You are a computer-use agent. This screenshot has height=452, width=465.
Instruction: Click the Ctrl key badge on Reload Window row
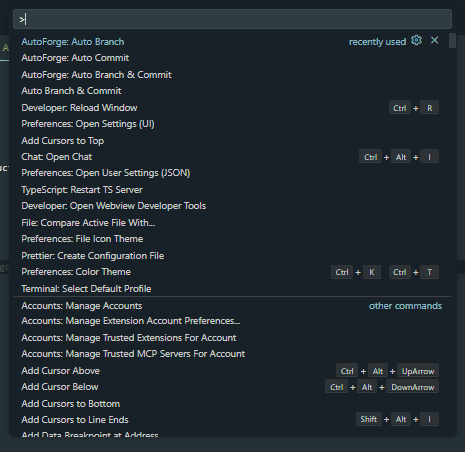[400, 108]
